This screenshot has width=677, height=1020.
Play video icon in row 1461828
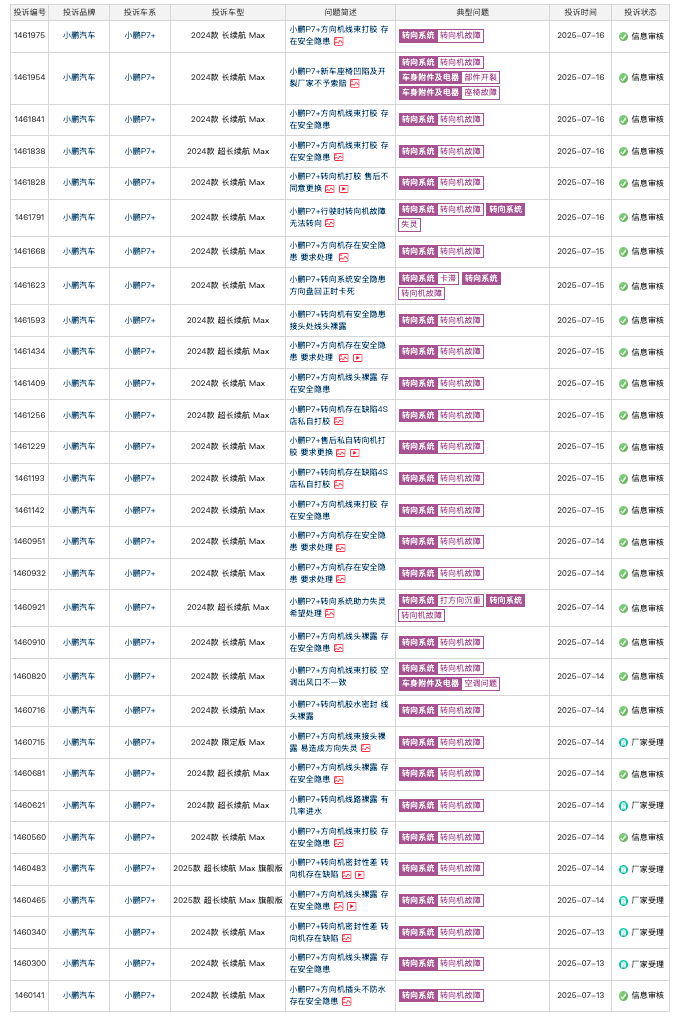tap(344, 189)
